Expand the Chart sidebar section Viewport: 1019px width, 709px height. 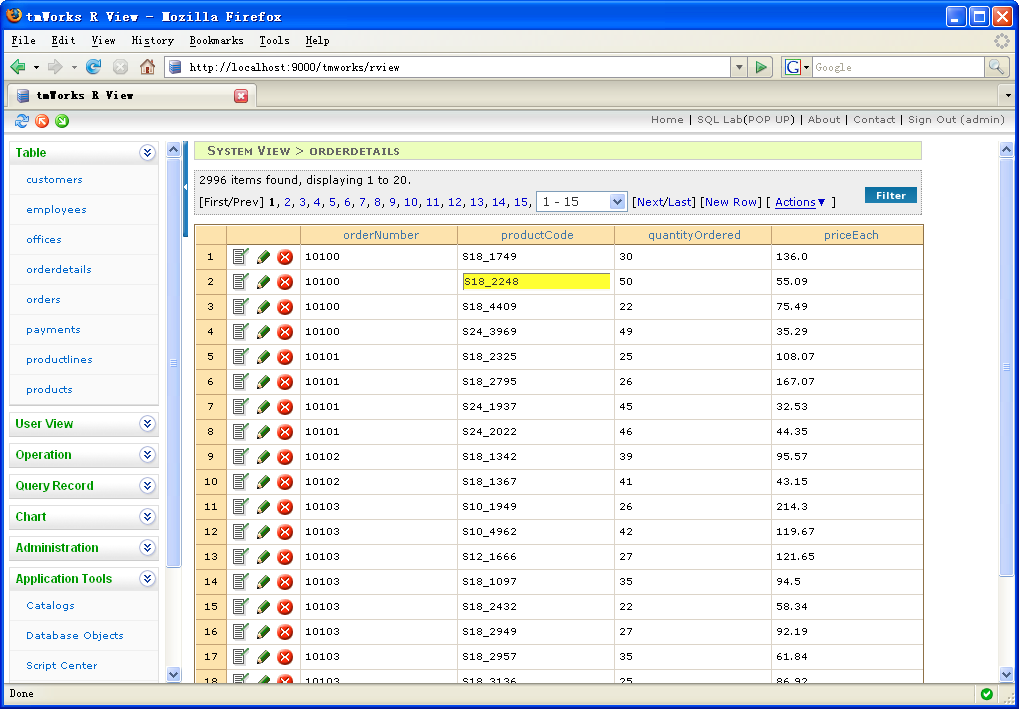[x=148, y=517]
